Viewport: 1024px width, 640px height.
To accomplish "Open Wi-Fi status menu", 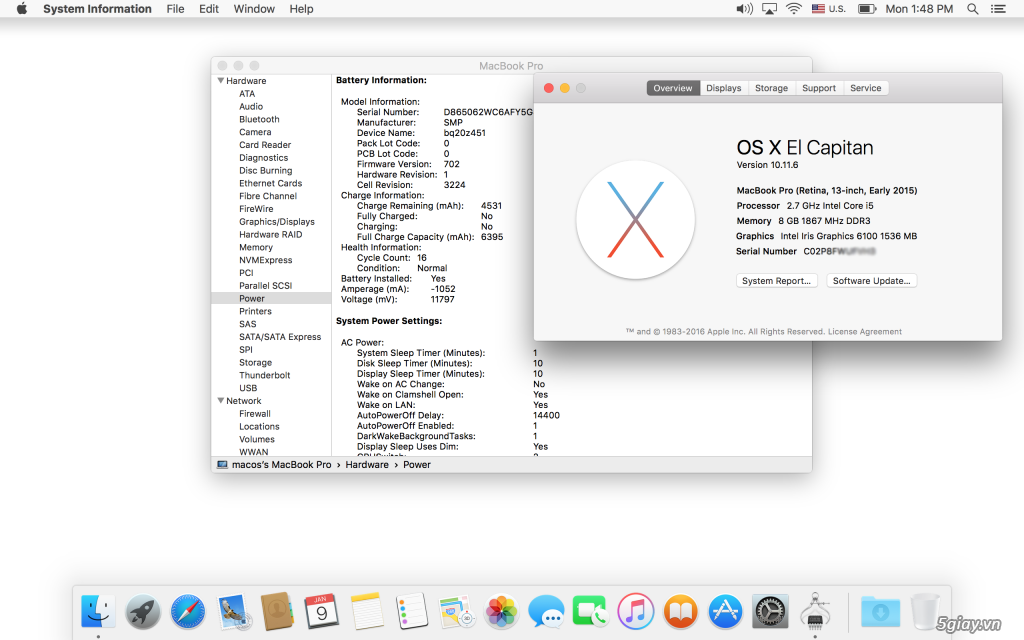I will tap(793, 9).
